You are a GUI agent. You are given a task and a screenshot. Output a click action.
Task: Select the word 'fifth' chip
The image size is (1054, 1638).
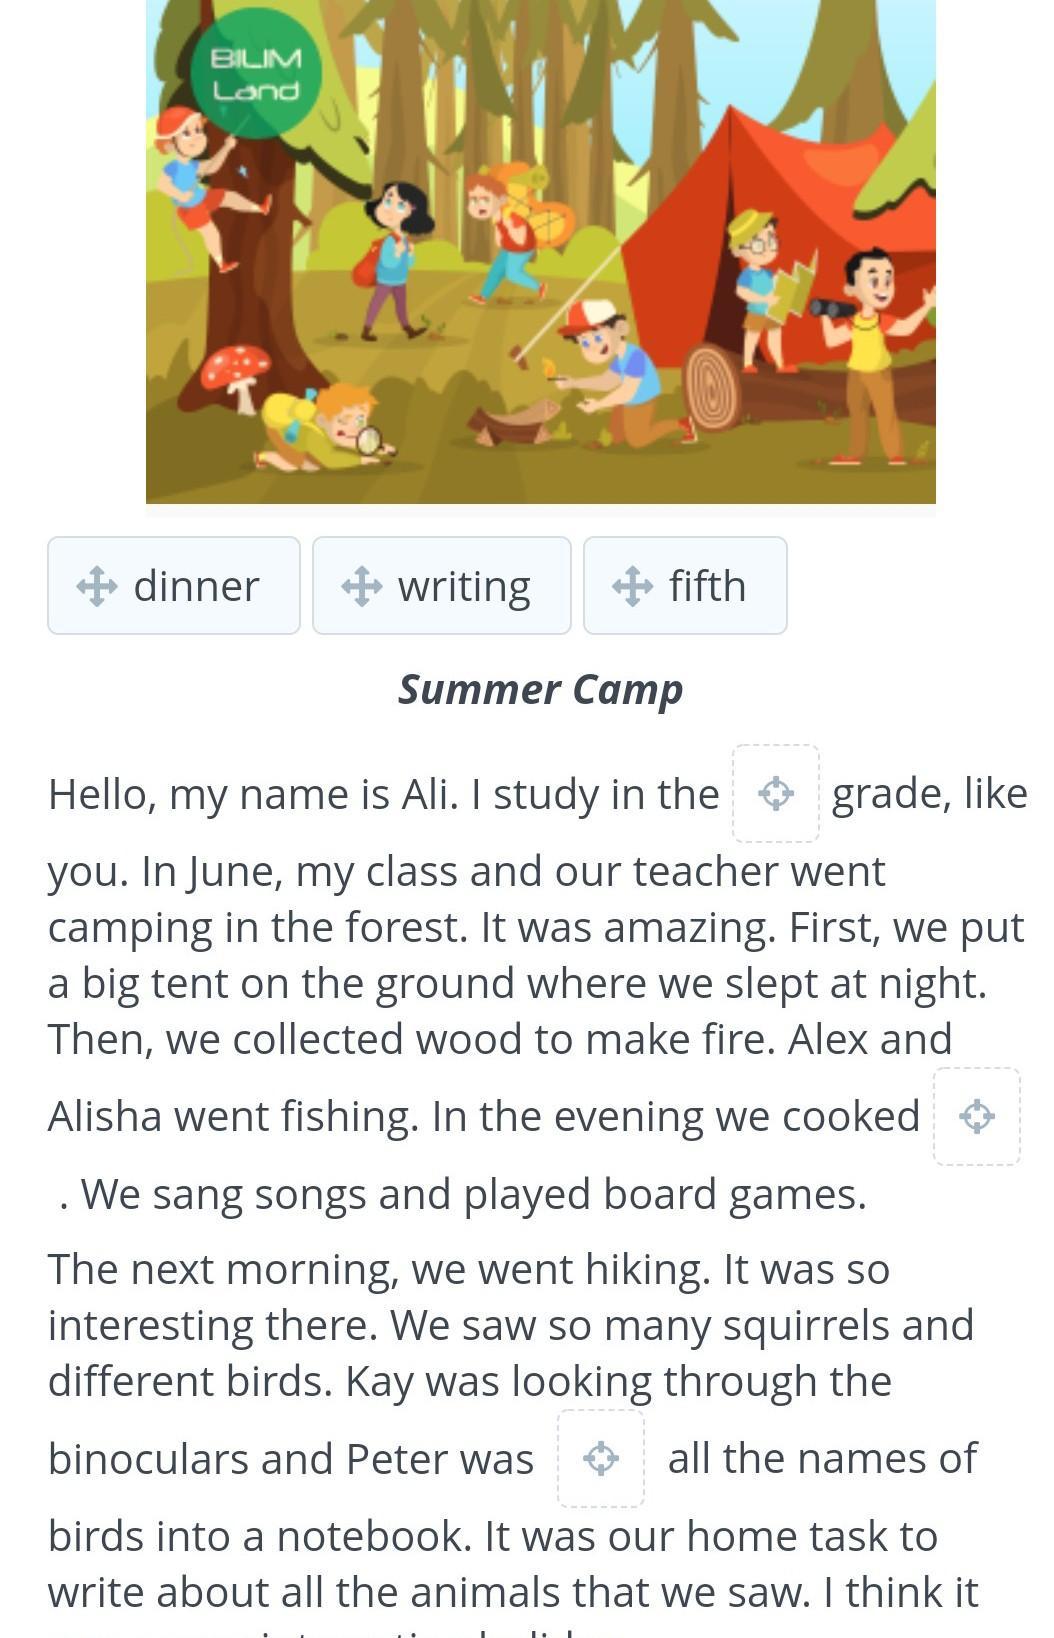685,586
